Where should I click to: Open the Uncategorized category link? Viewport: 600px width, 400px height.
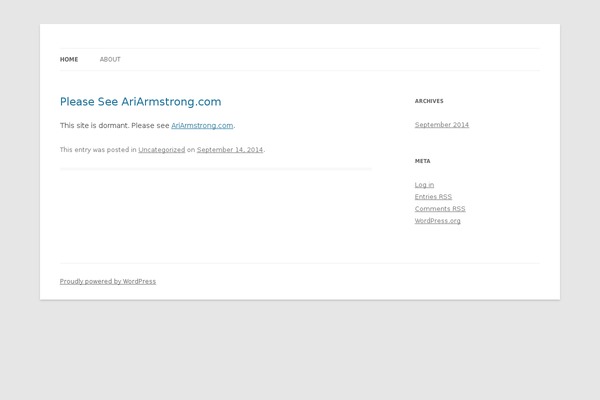coord(161,150)
